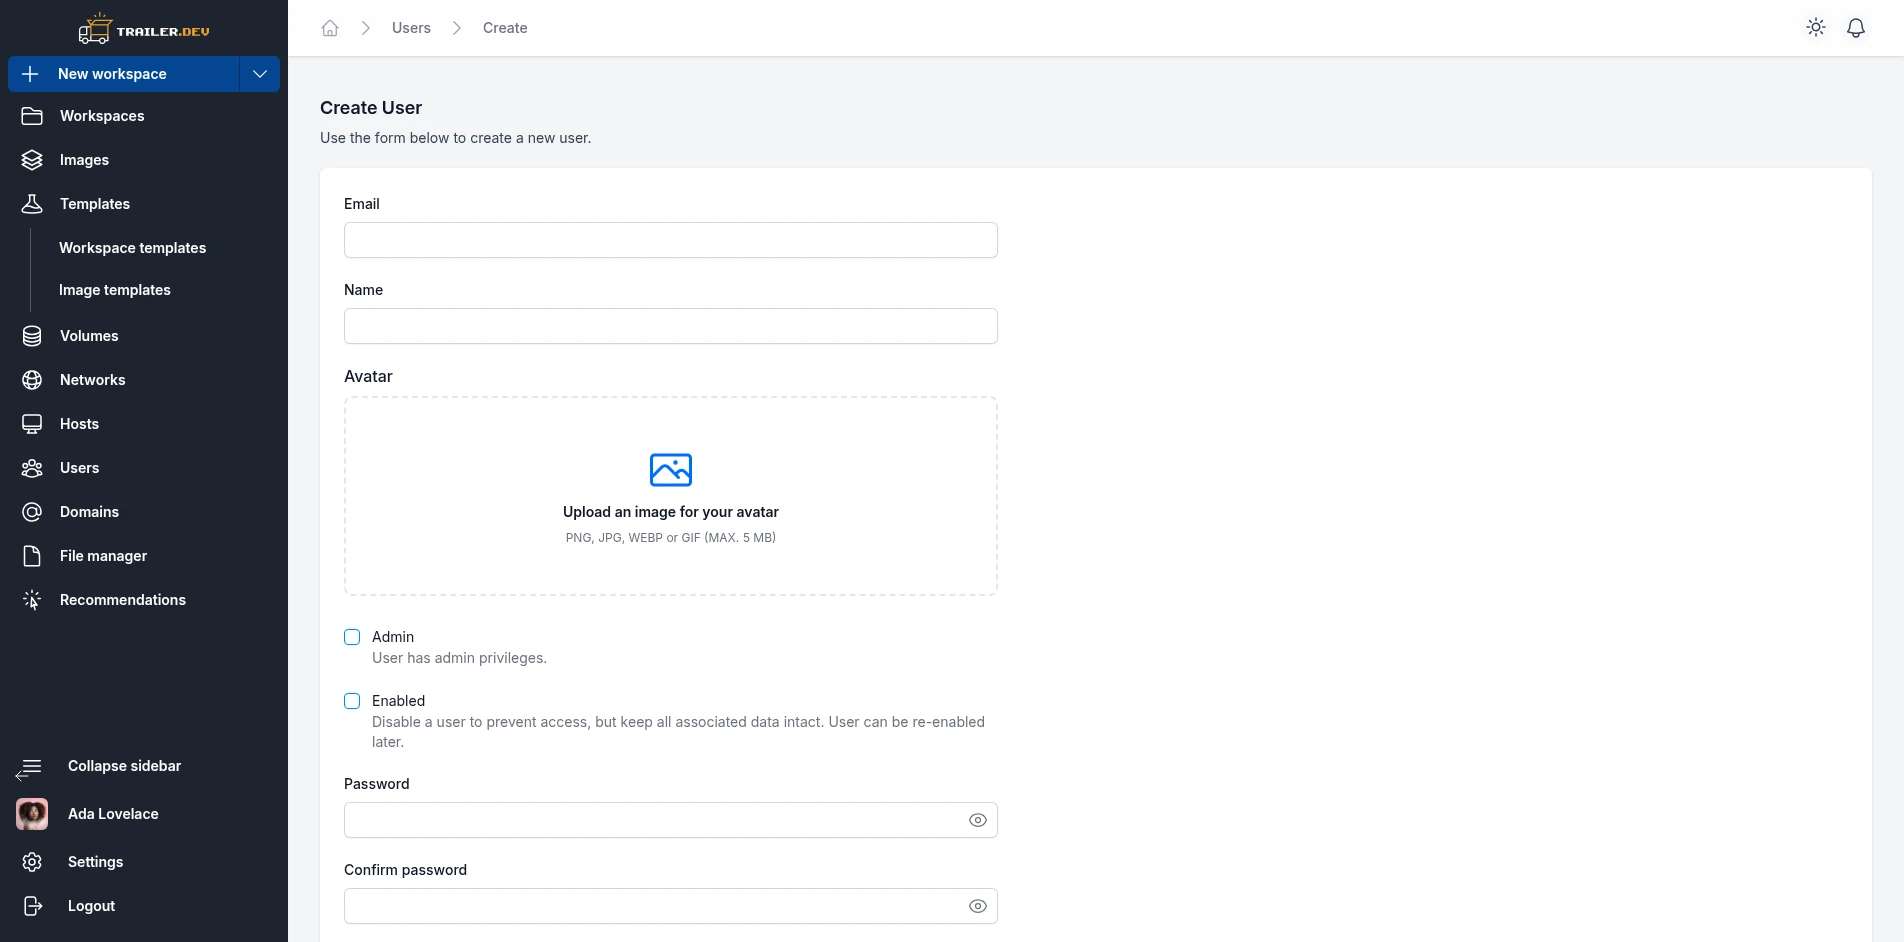Toggle light theme sun icon
This screenshot has width=1904, height=942.
coord(1816,28)
